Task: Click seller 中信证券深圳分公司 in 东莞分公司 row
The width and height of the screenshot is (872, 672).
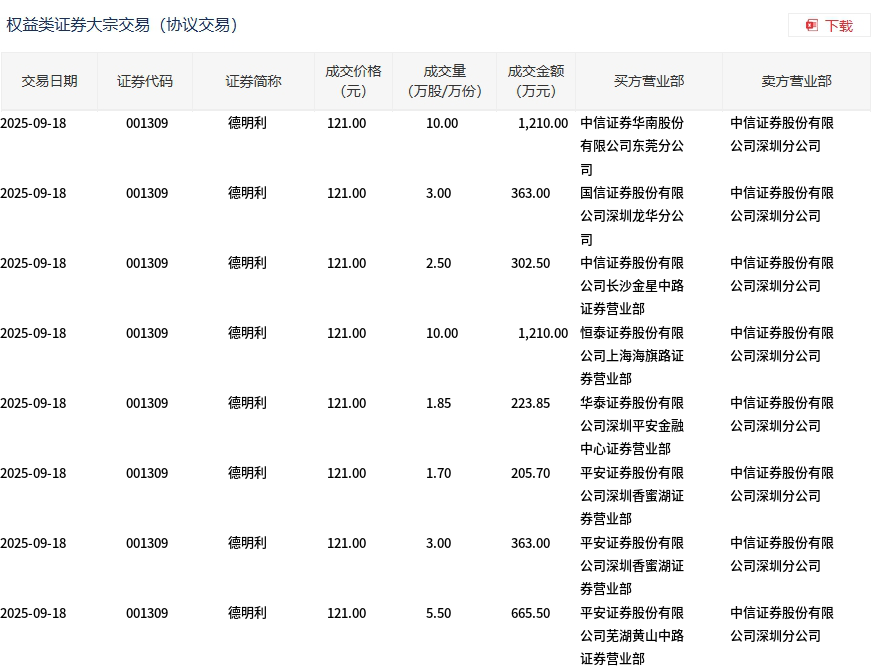Action: (781, 134)
